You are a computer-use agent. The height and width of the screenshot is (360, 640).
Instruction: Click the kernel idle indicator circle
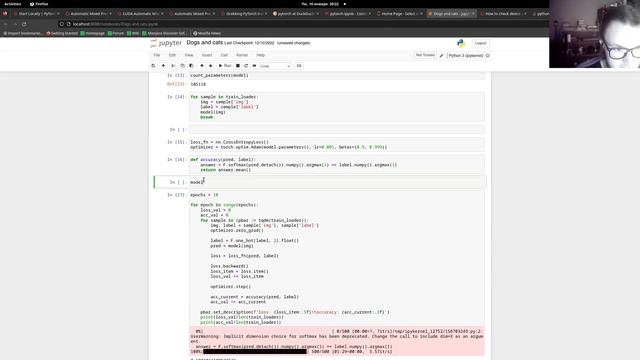pos(488,56)
